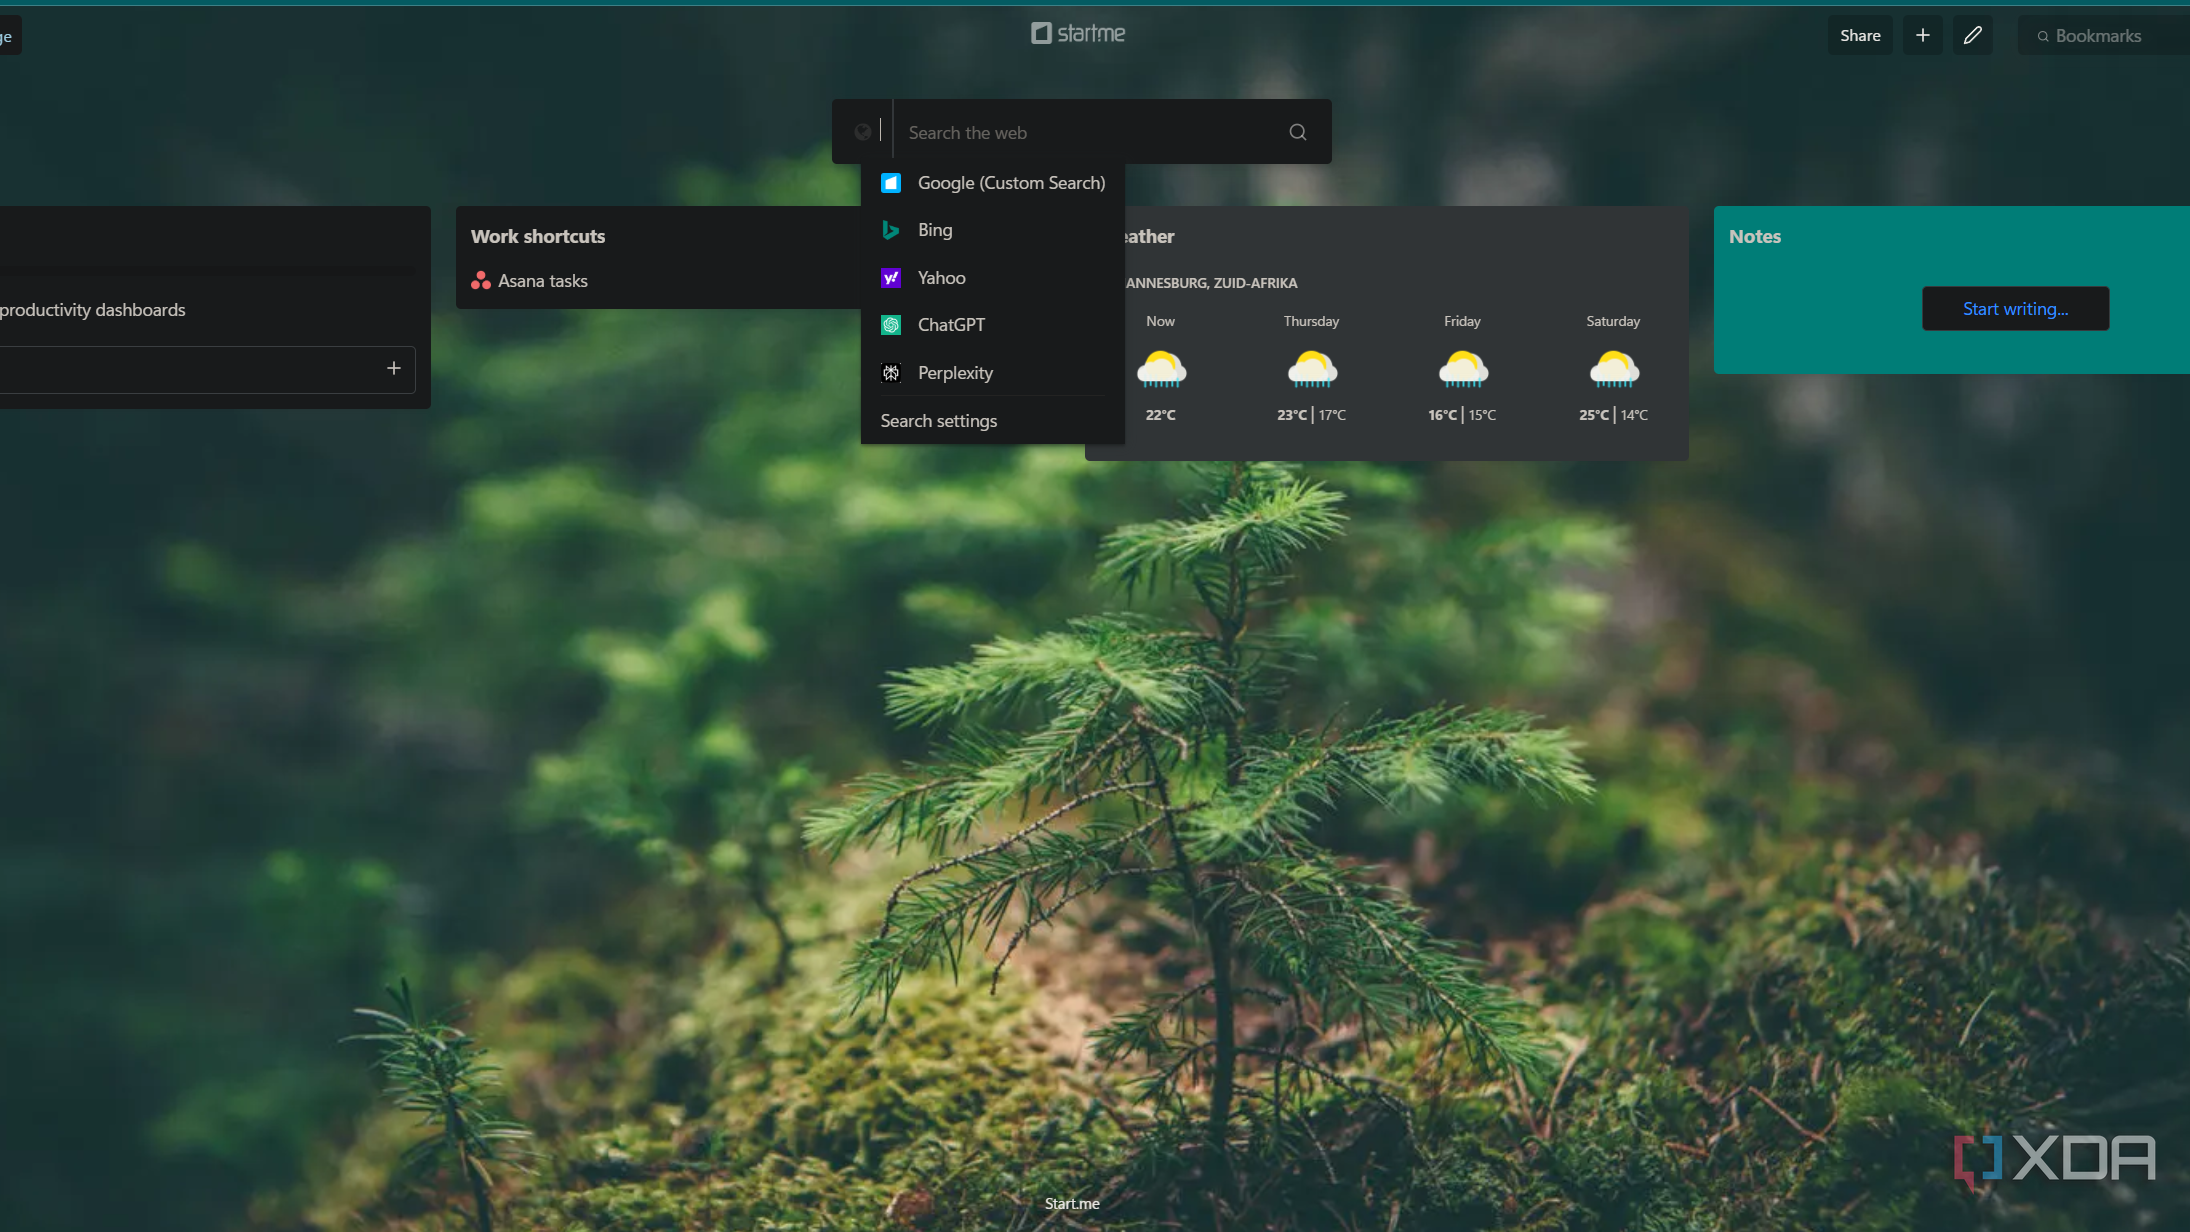Click the Perplexity logo icon
The width and height of the screenshot is (2190, 1232).
tap(891, 373)
